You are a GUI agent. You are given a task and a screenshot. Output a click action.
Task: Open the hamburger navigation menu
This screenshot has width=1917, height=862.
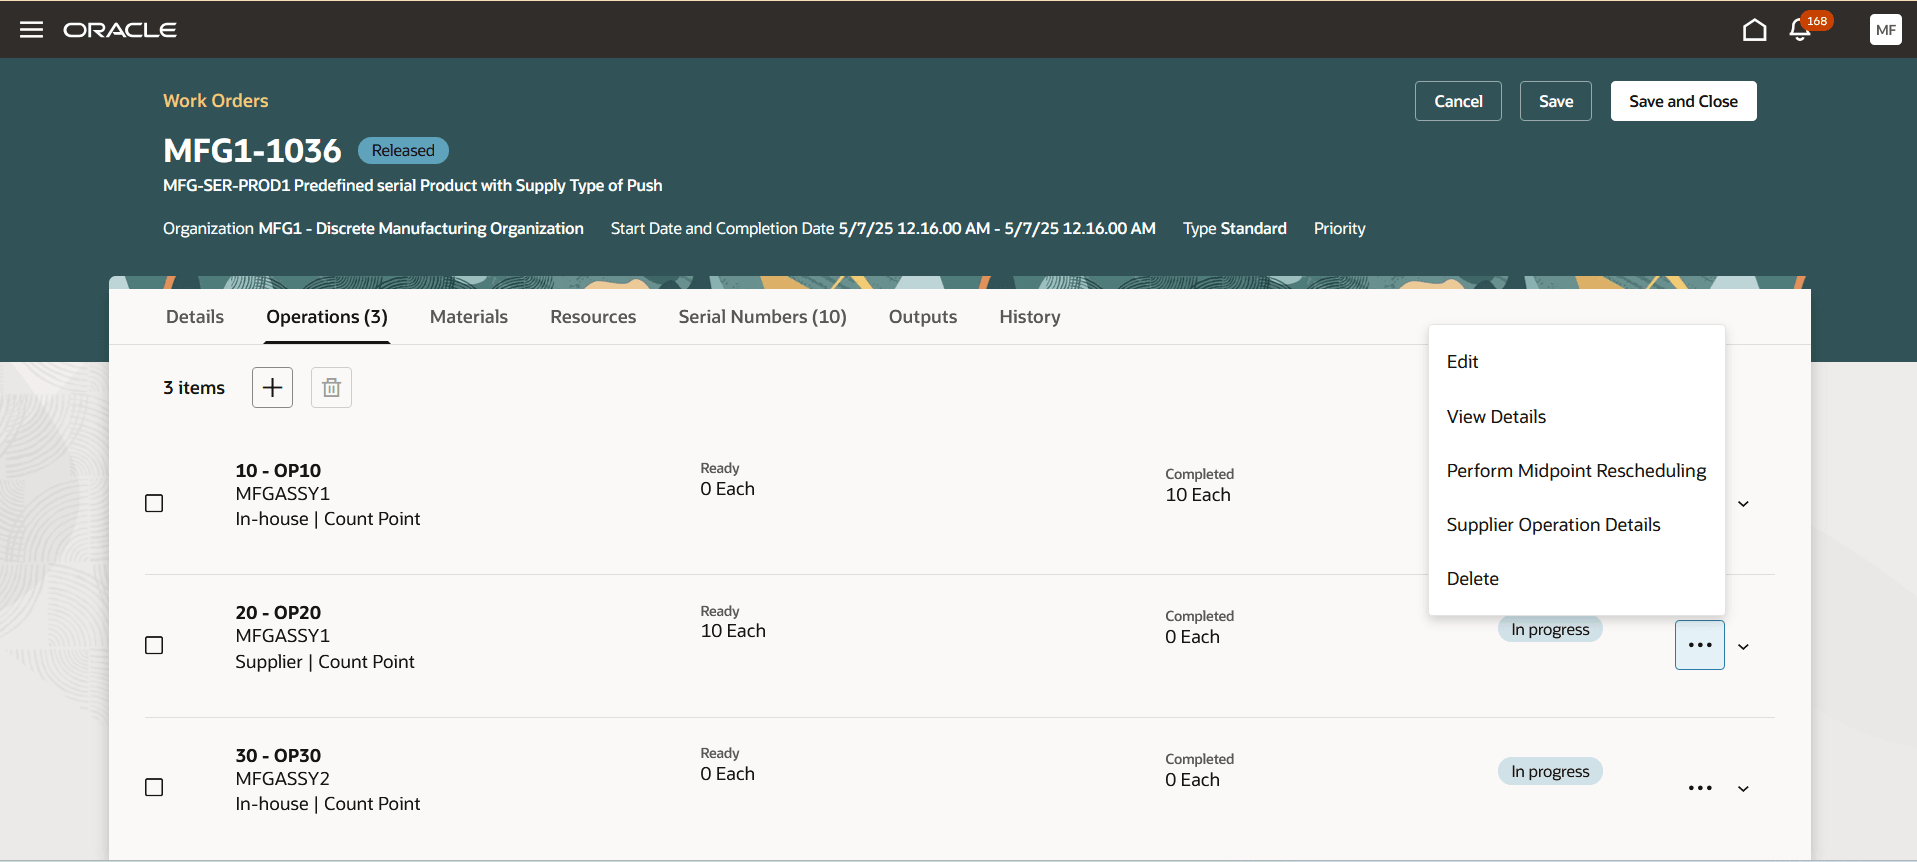(32, 30)
